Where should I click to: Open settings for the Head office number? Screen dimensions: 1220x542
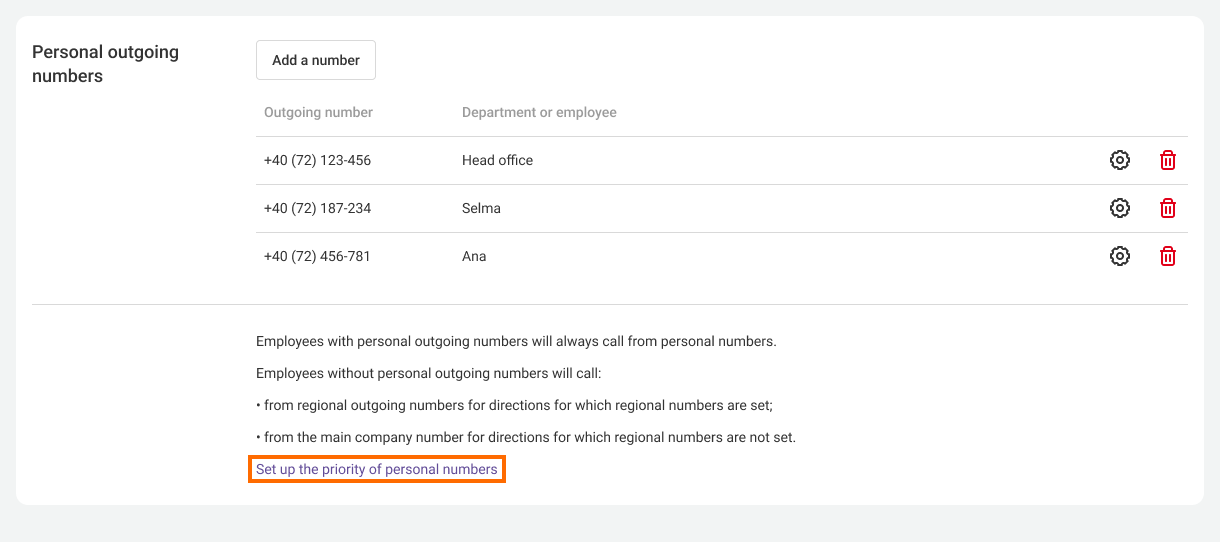[x=1120, y=160]
